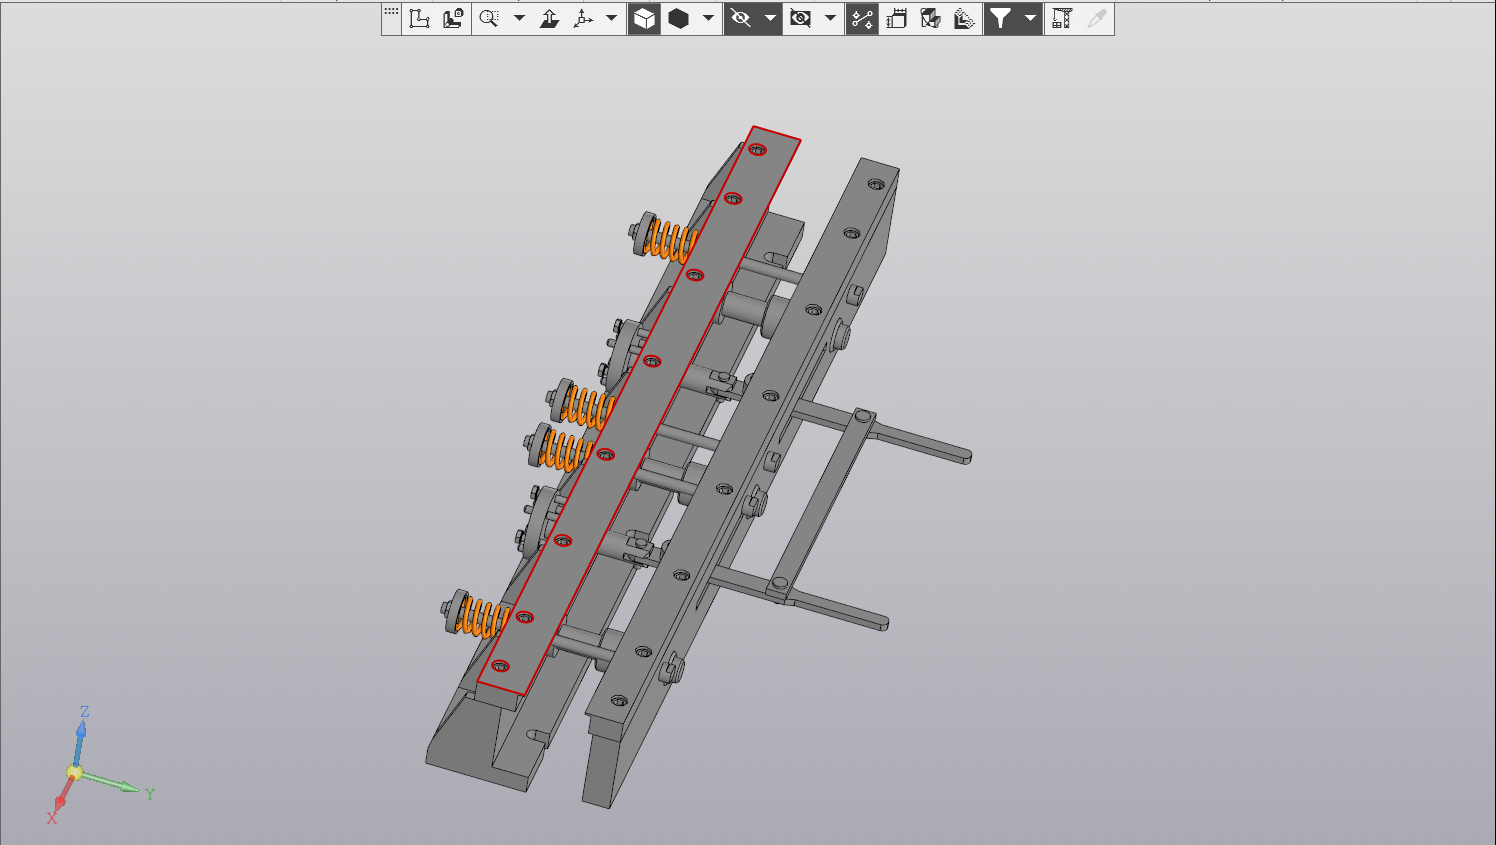Open the zoom options dropdown arrow
This screenshot has width=1496, height=845.
tap(519, 18)
